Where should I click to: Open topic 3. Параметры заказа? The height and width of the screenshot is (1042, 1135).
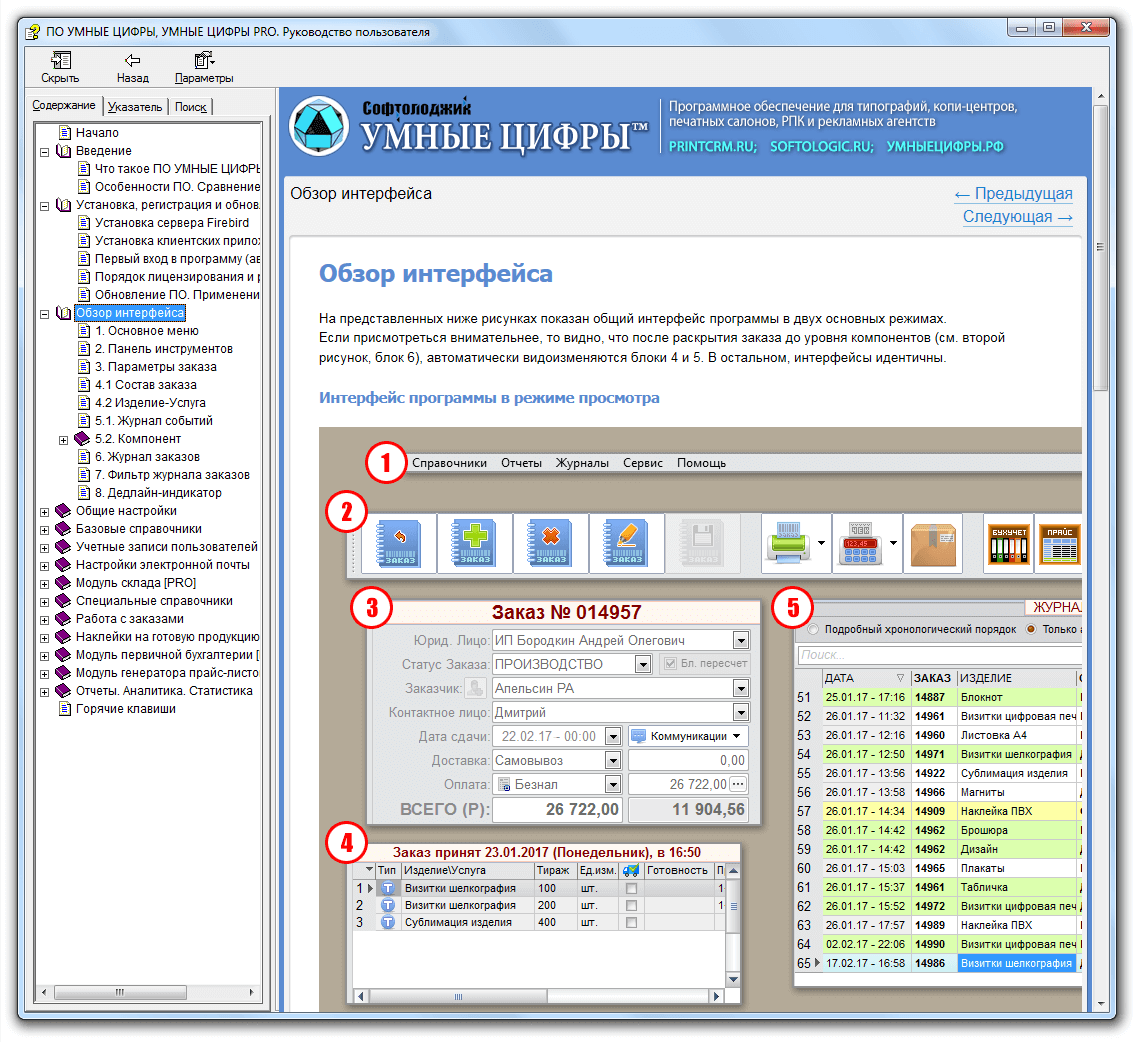(156, 367)
